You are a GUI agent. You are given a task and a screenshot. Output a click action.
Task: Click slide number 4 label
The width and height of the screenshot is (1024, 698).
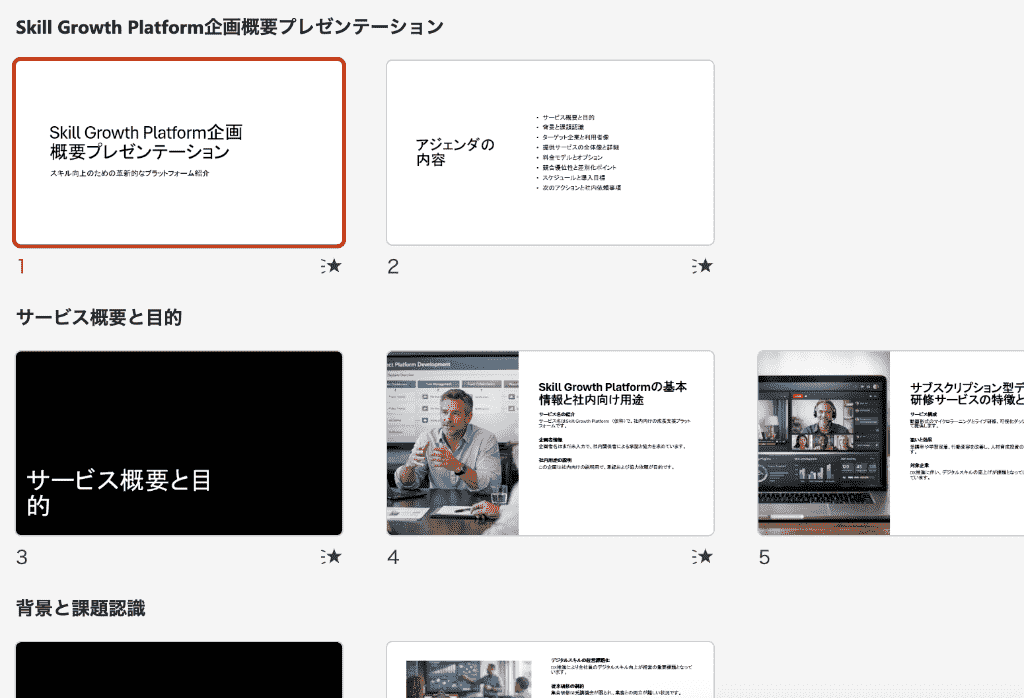point(393,558)
